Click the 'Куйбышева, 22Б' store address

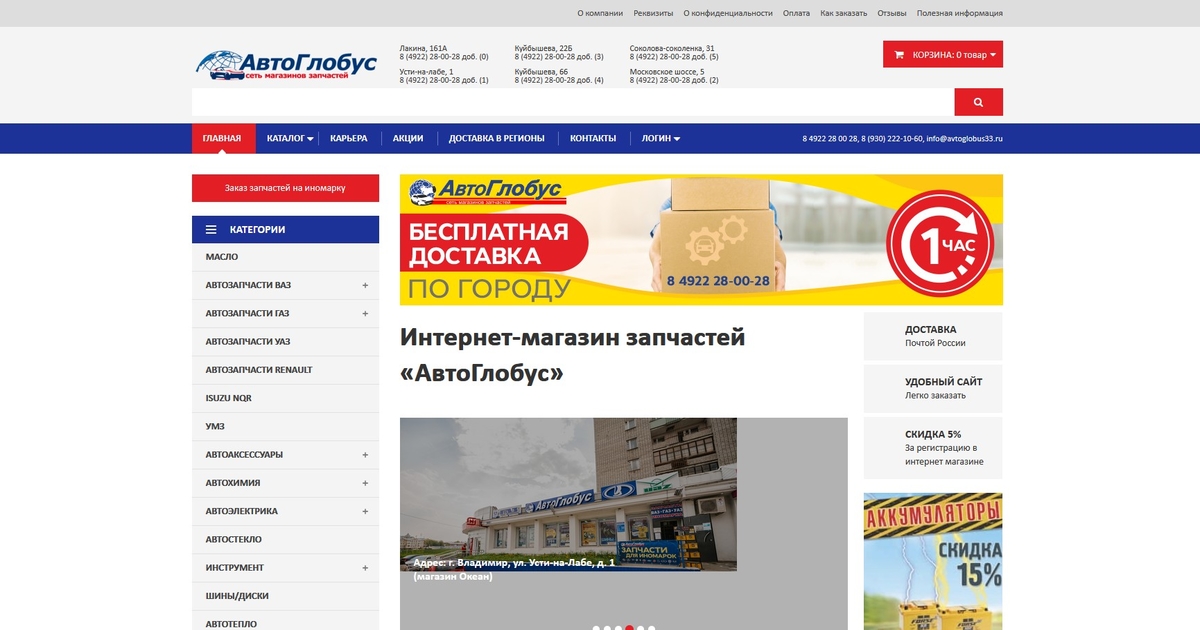click(x=544, y=48)
